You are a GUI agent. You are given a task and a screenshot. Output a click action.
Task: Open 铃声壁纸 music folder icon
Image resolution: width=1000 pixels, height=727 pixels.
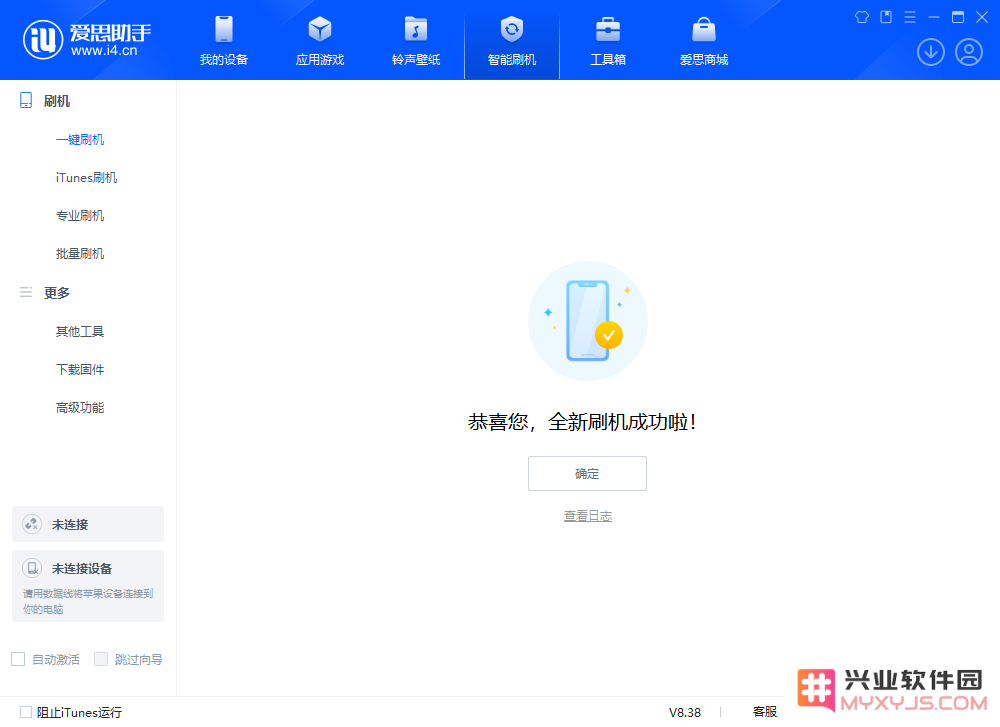[x=416, y=29]
